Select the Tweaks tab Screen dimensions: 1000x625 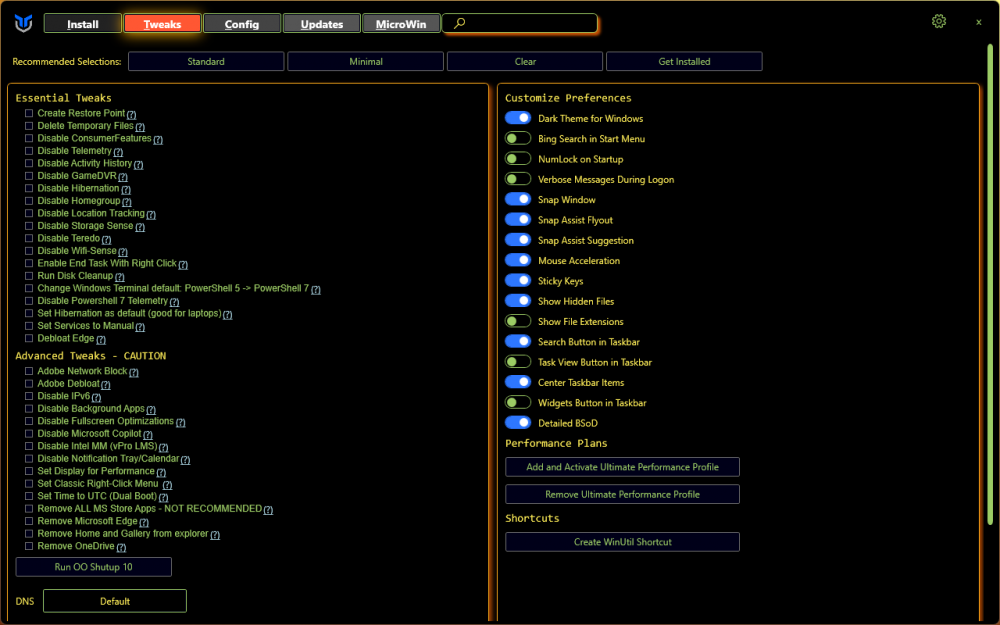click(163, 24)
